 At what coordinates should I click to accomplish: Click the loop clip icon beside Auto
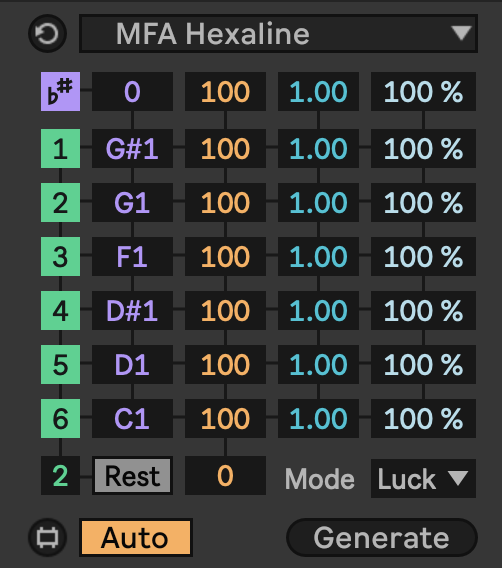coord(47,538)
